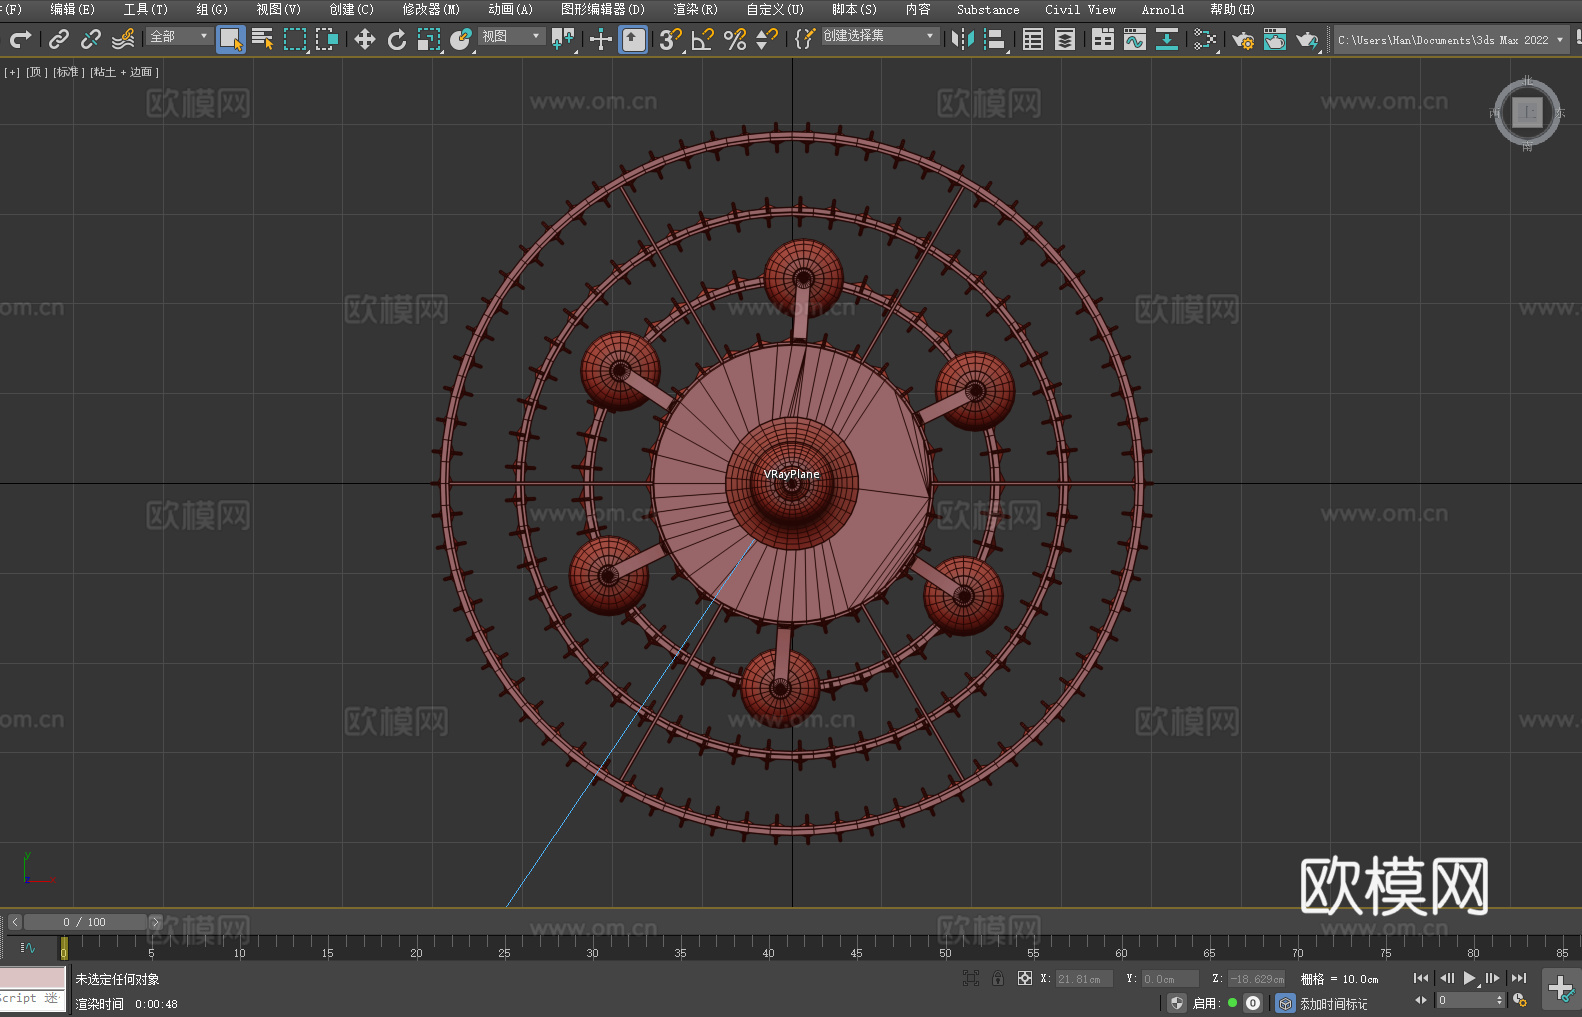Screen dimensions: 1582x1017
Task: Open the Arnold menu
Action: 1162,9
